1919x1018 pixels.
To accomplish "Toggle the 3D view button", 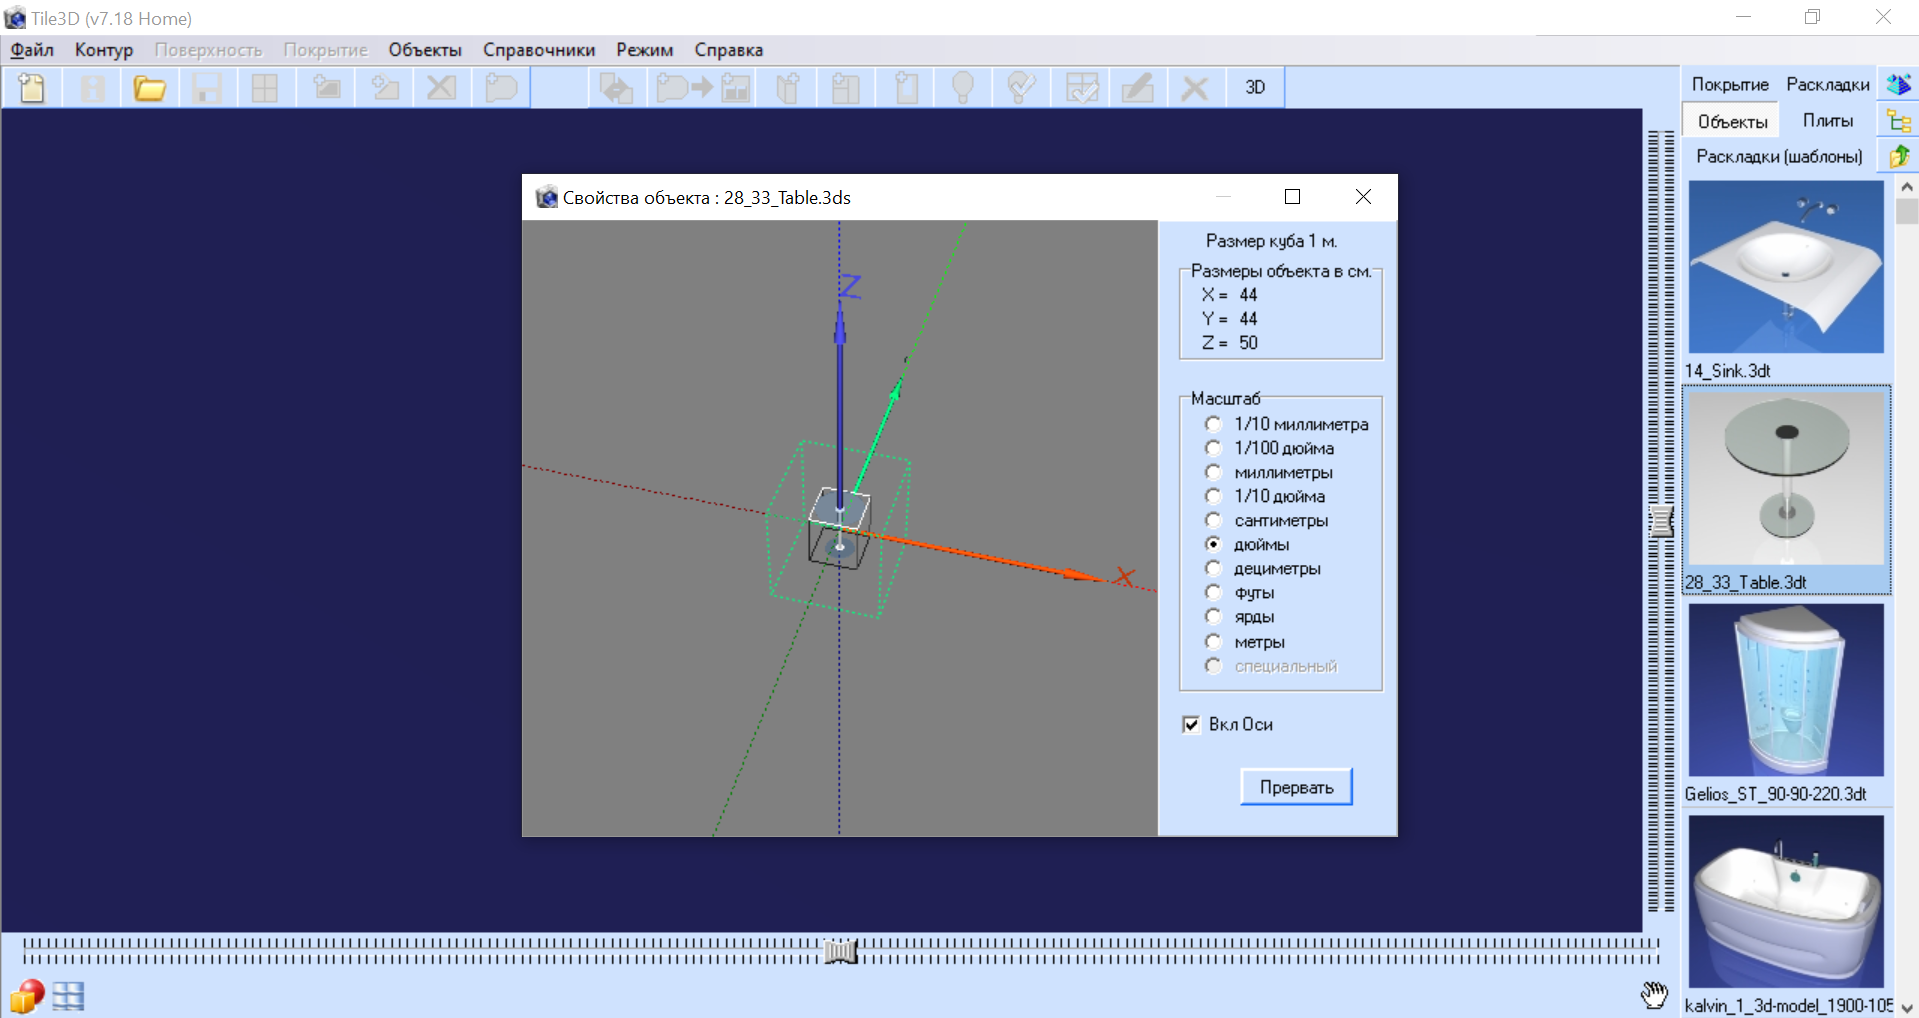I will [x=1255, y=88].
